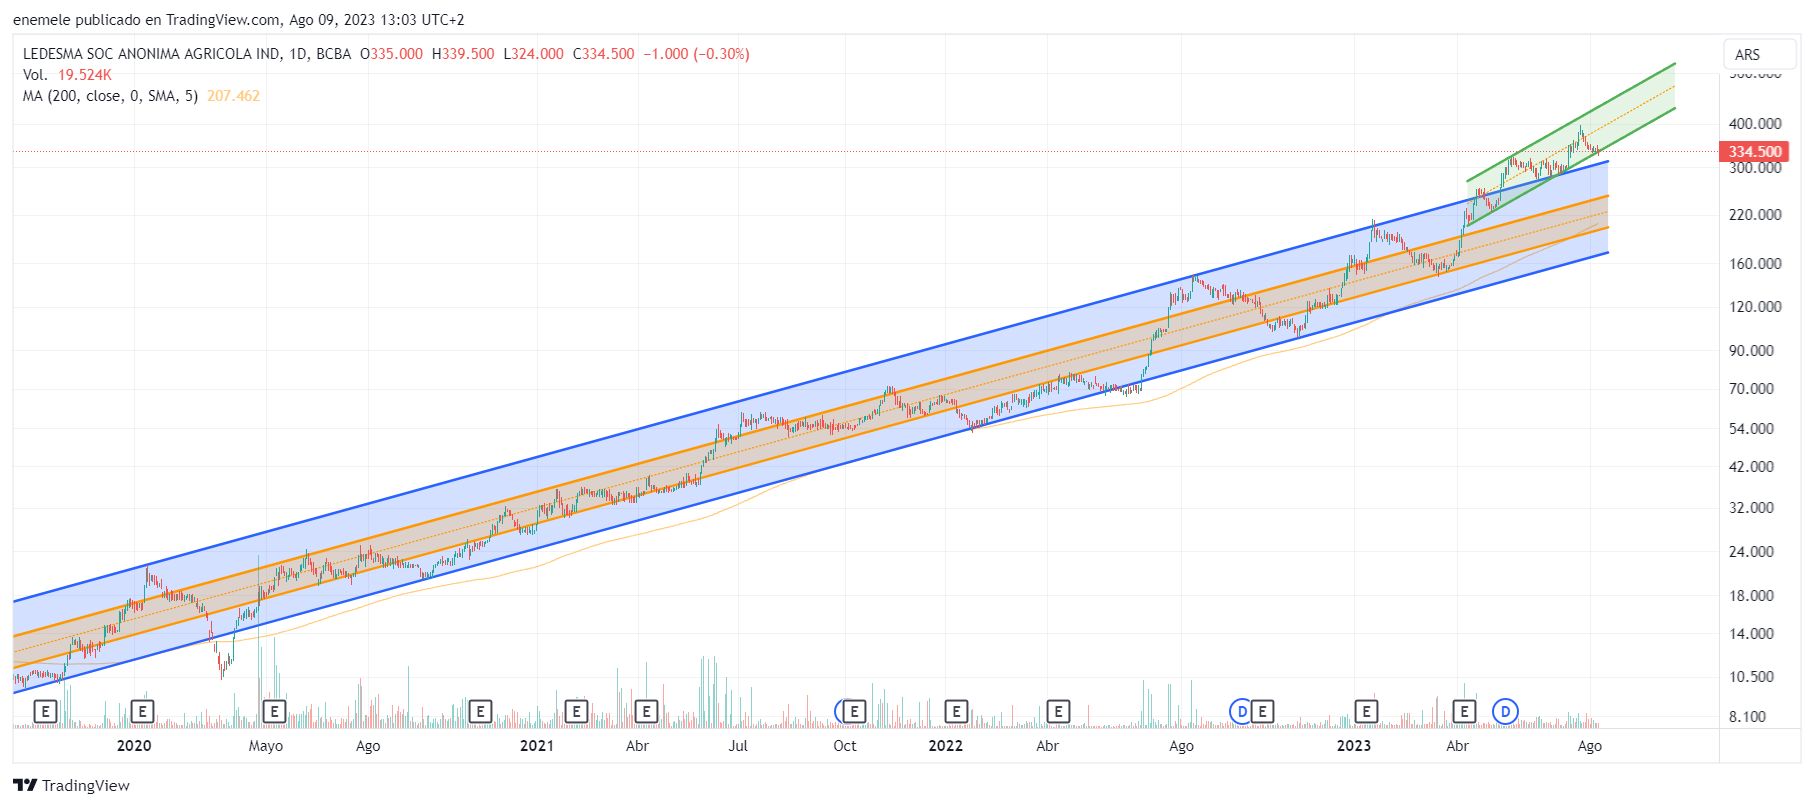Viewport: 1814px width, 807px height.
Task: Click the Jul label on the time axis
Action: pyautogui.click(x=738, y=746)
